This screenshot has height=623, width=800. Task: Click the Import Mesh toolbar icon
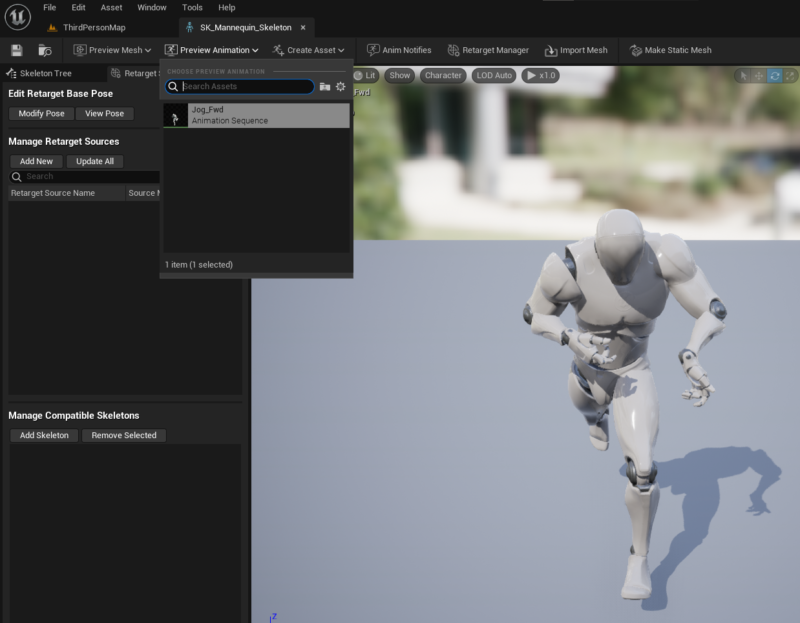572,49
